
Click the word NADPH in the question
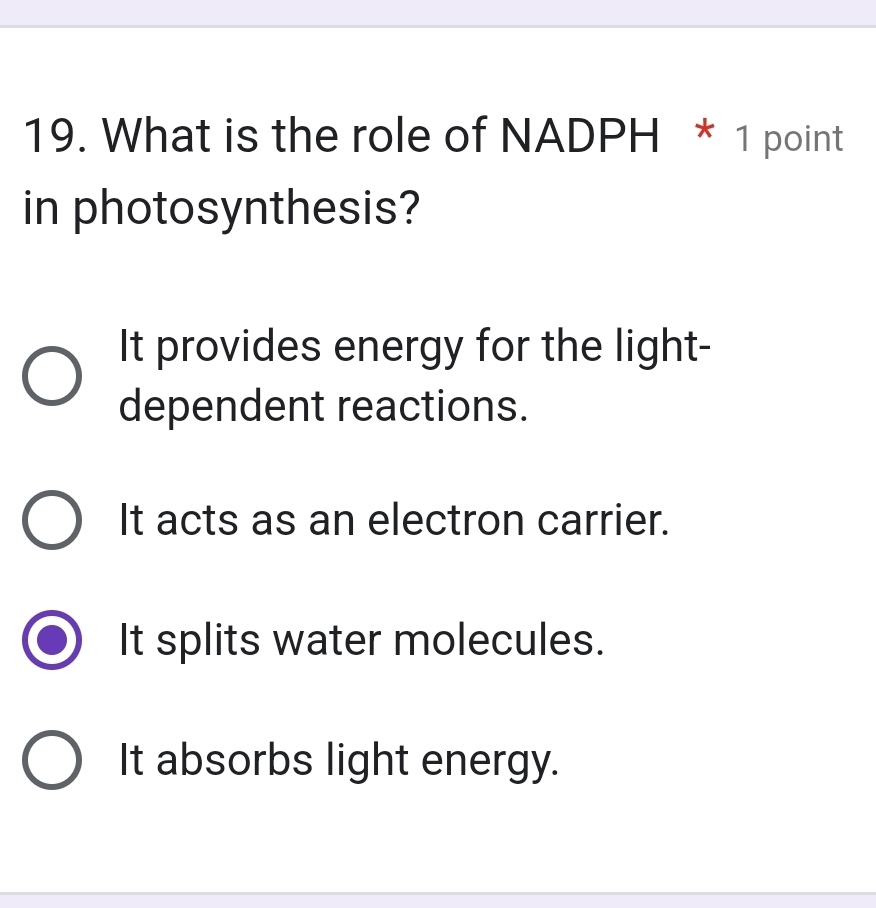[580, 136]
